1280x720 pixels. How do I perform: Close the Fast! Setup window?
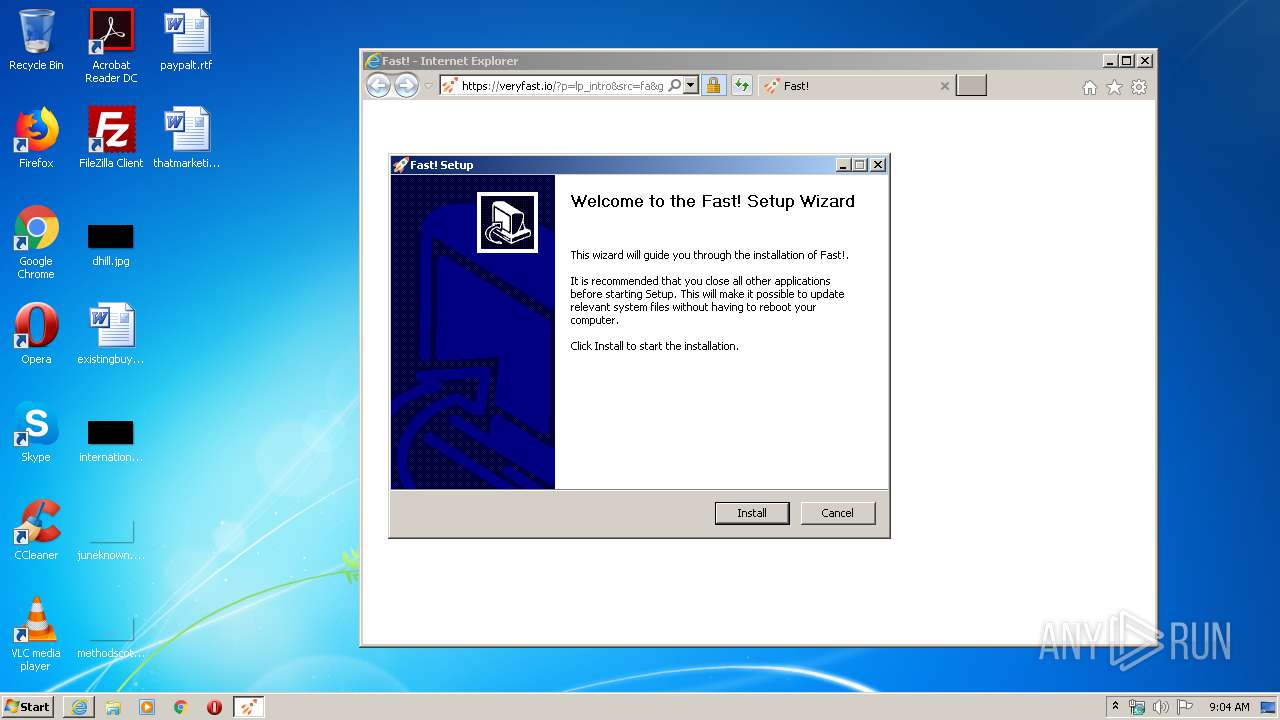(878, 165)
